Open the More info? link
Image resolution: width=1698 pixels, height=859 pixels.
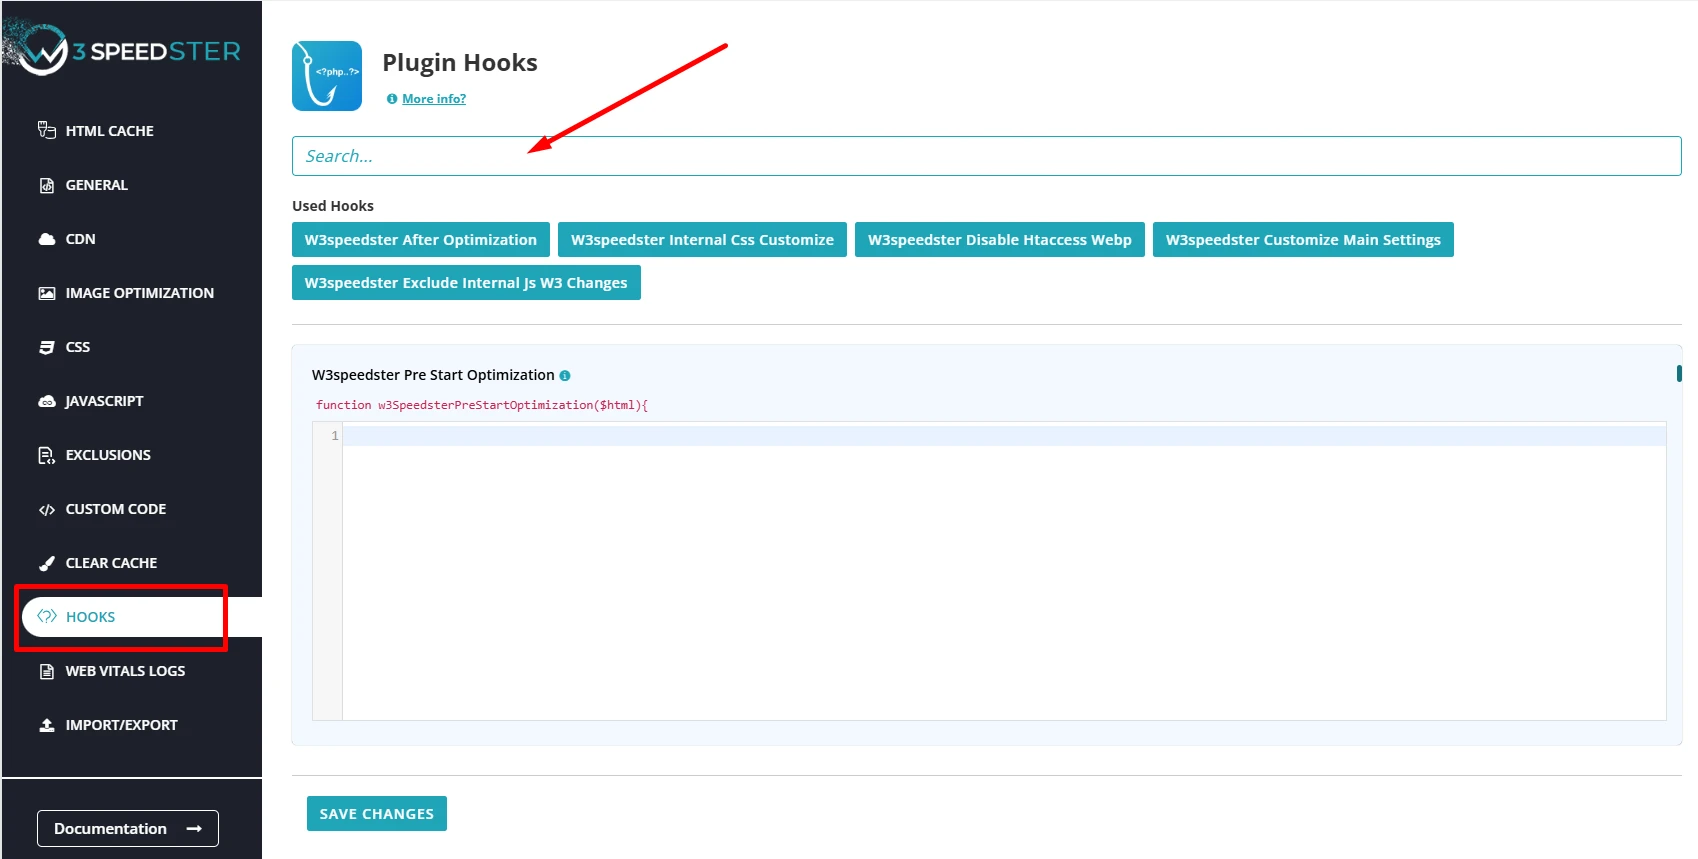point(433,99)
